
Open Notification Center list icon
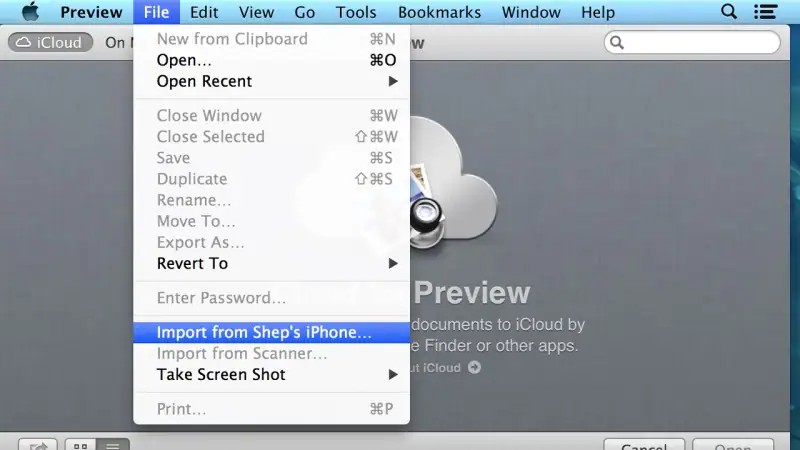[765, 11]
